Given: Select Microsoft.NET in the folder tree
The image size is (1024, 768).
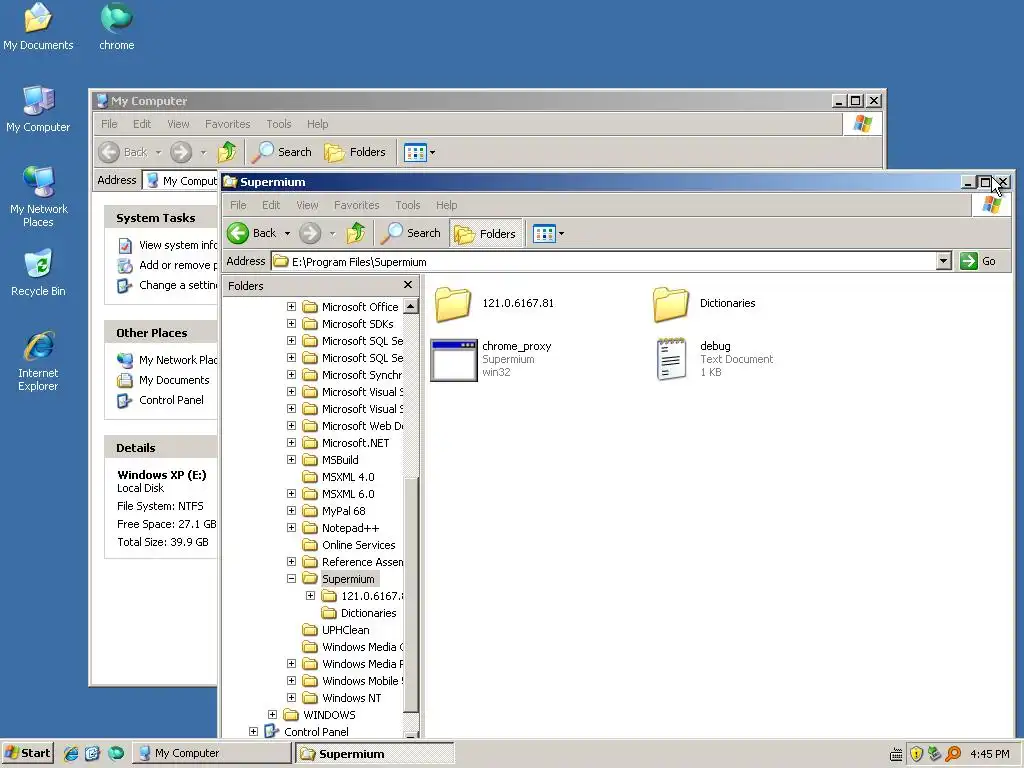Looking at the screenshot, I should point(355,443).
